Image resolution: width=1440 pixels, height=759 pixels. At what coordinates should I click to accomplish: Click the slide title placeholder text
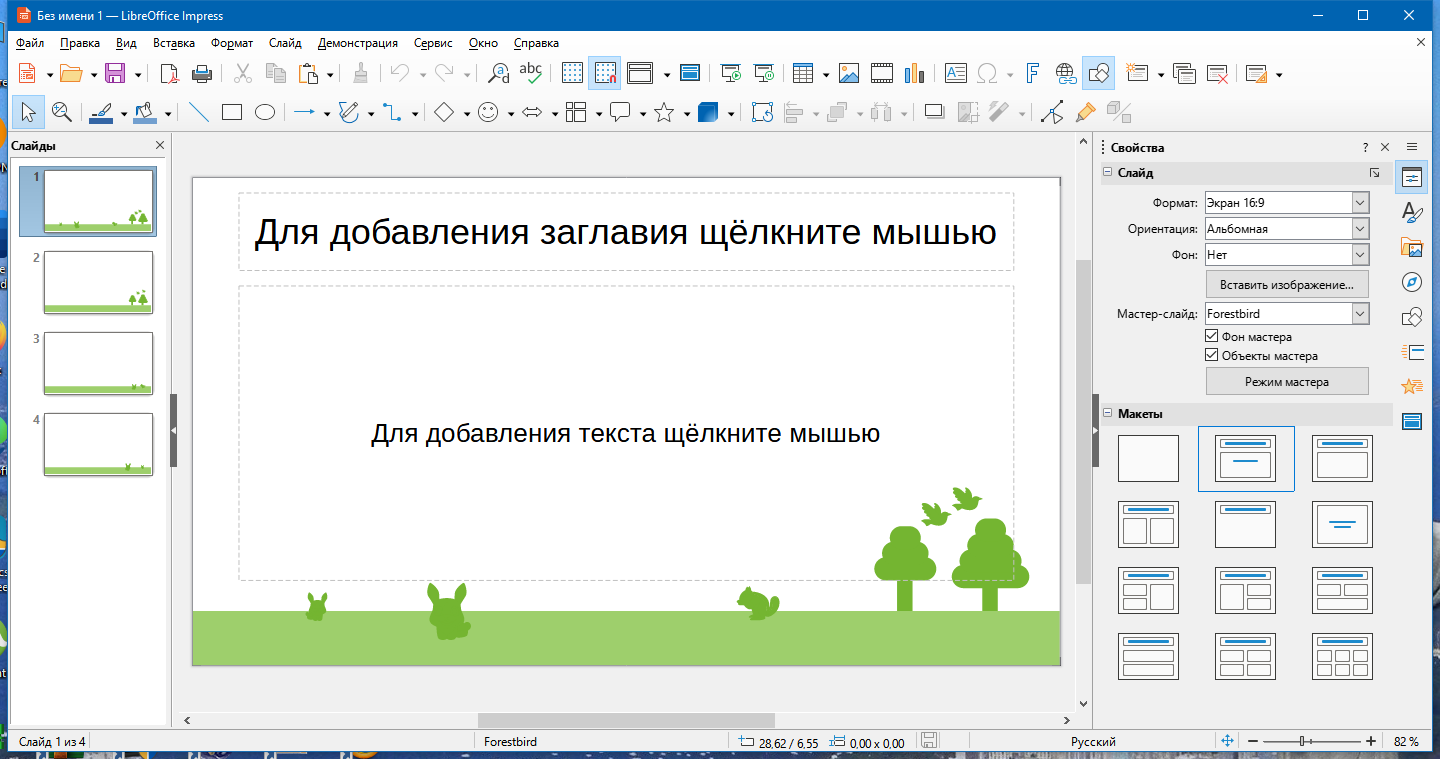pyautogui.click(x=625, y=232)
